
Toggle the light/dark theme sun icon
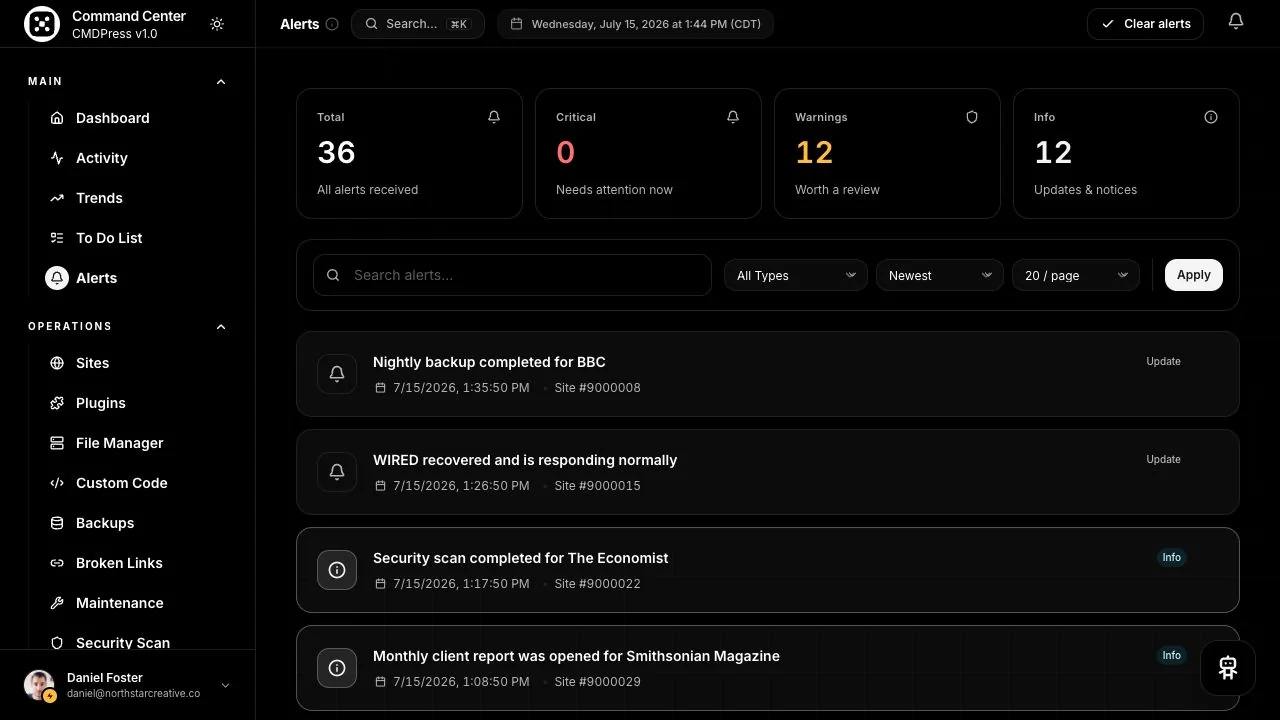(x=217, y=24)
